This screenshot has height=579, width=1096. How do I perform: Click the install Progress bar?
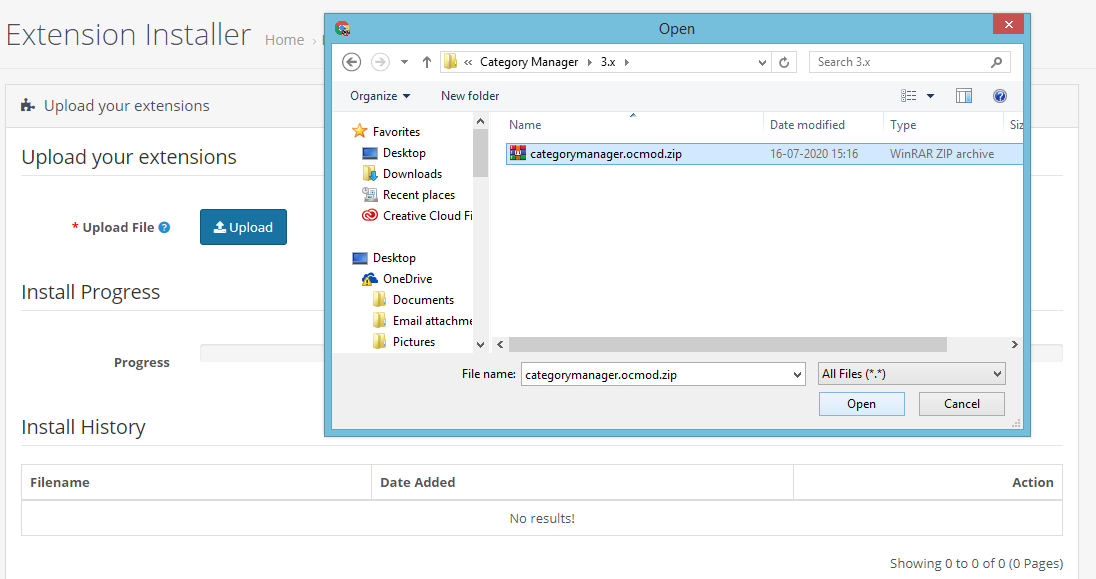coord(631,352)
